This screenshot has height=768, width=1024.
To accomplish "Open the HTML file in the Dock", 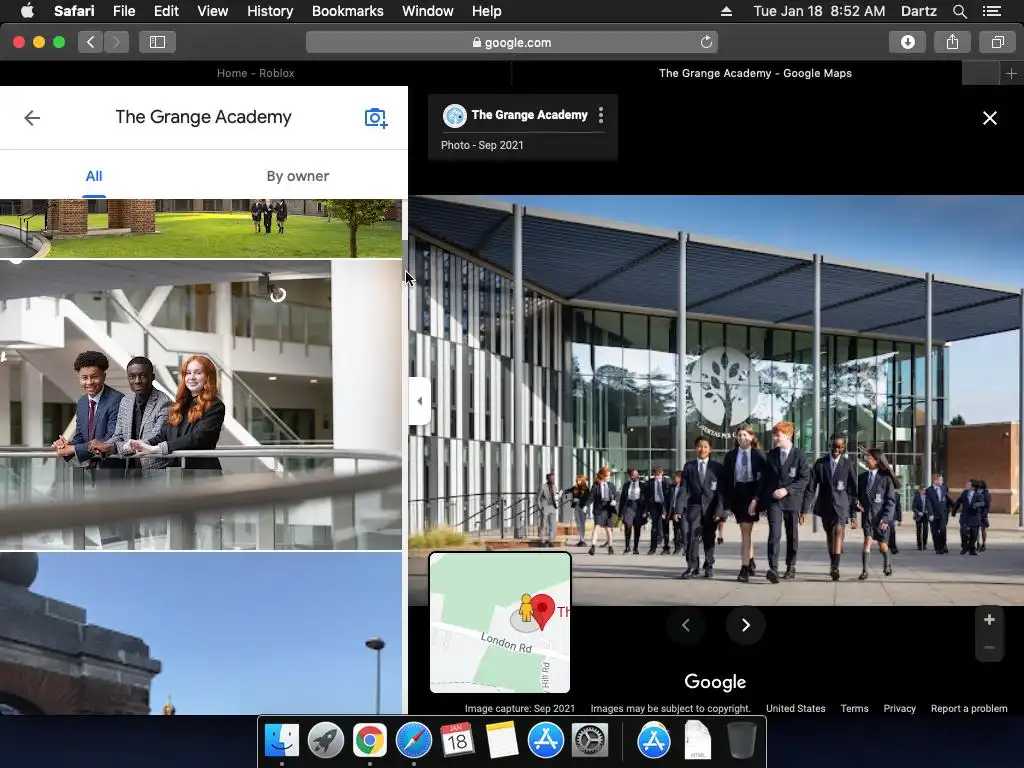I will pos(697,740).
